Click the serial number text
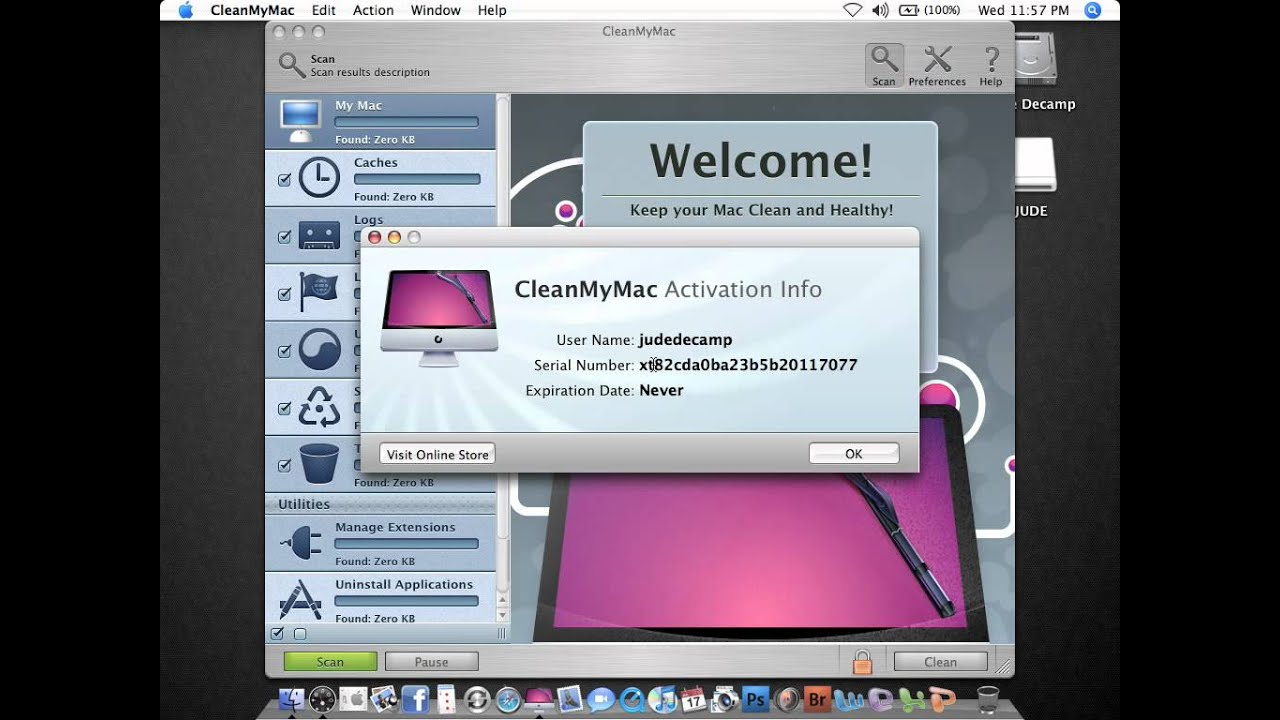 [x=748, y=365]
